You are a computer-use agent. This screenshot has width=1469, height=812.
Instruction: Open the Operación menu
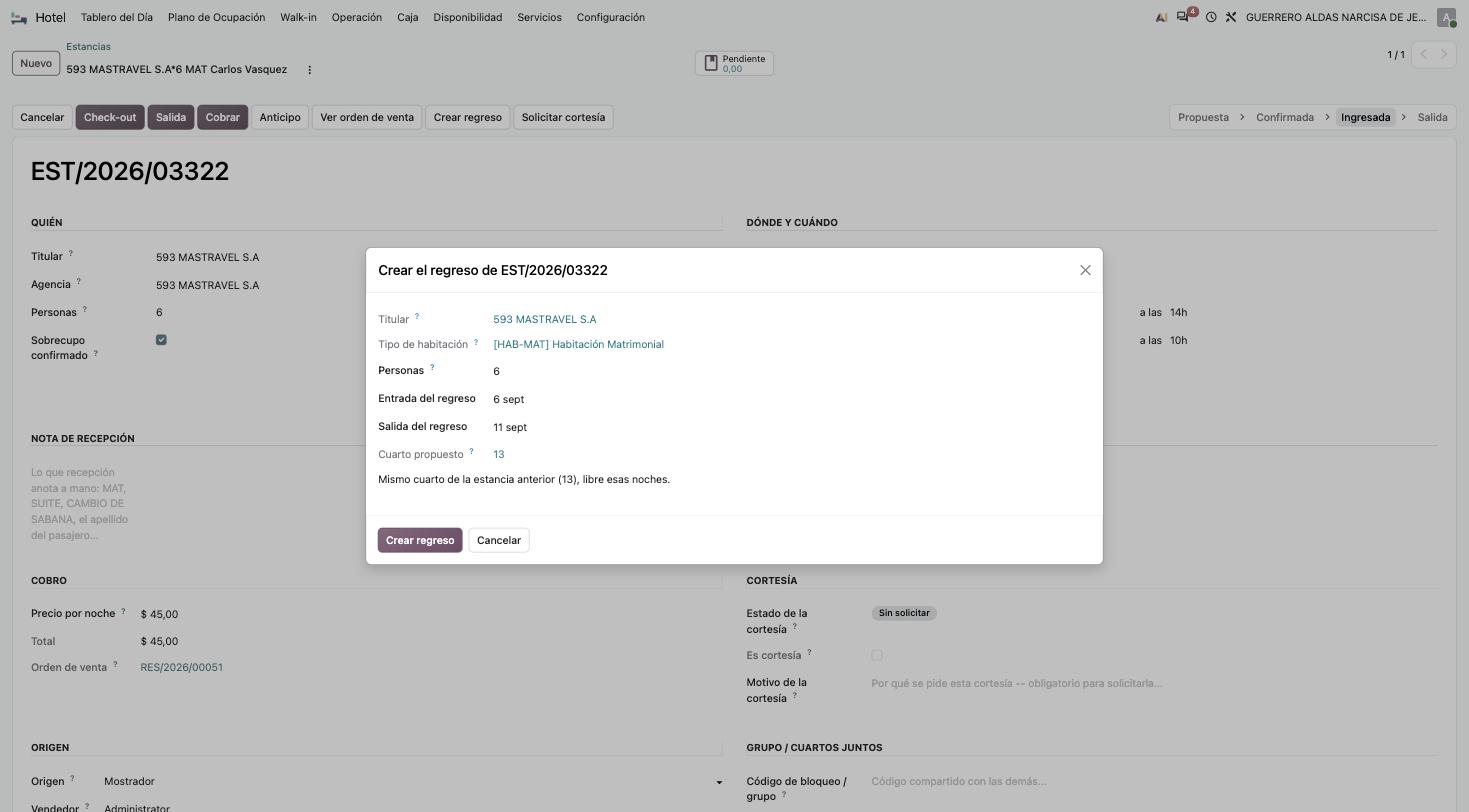(x=357, y=17)
